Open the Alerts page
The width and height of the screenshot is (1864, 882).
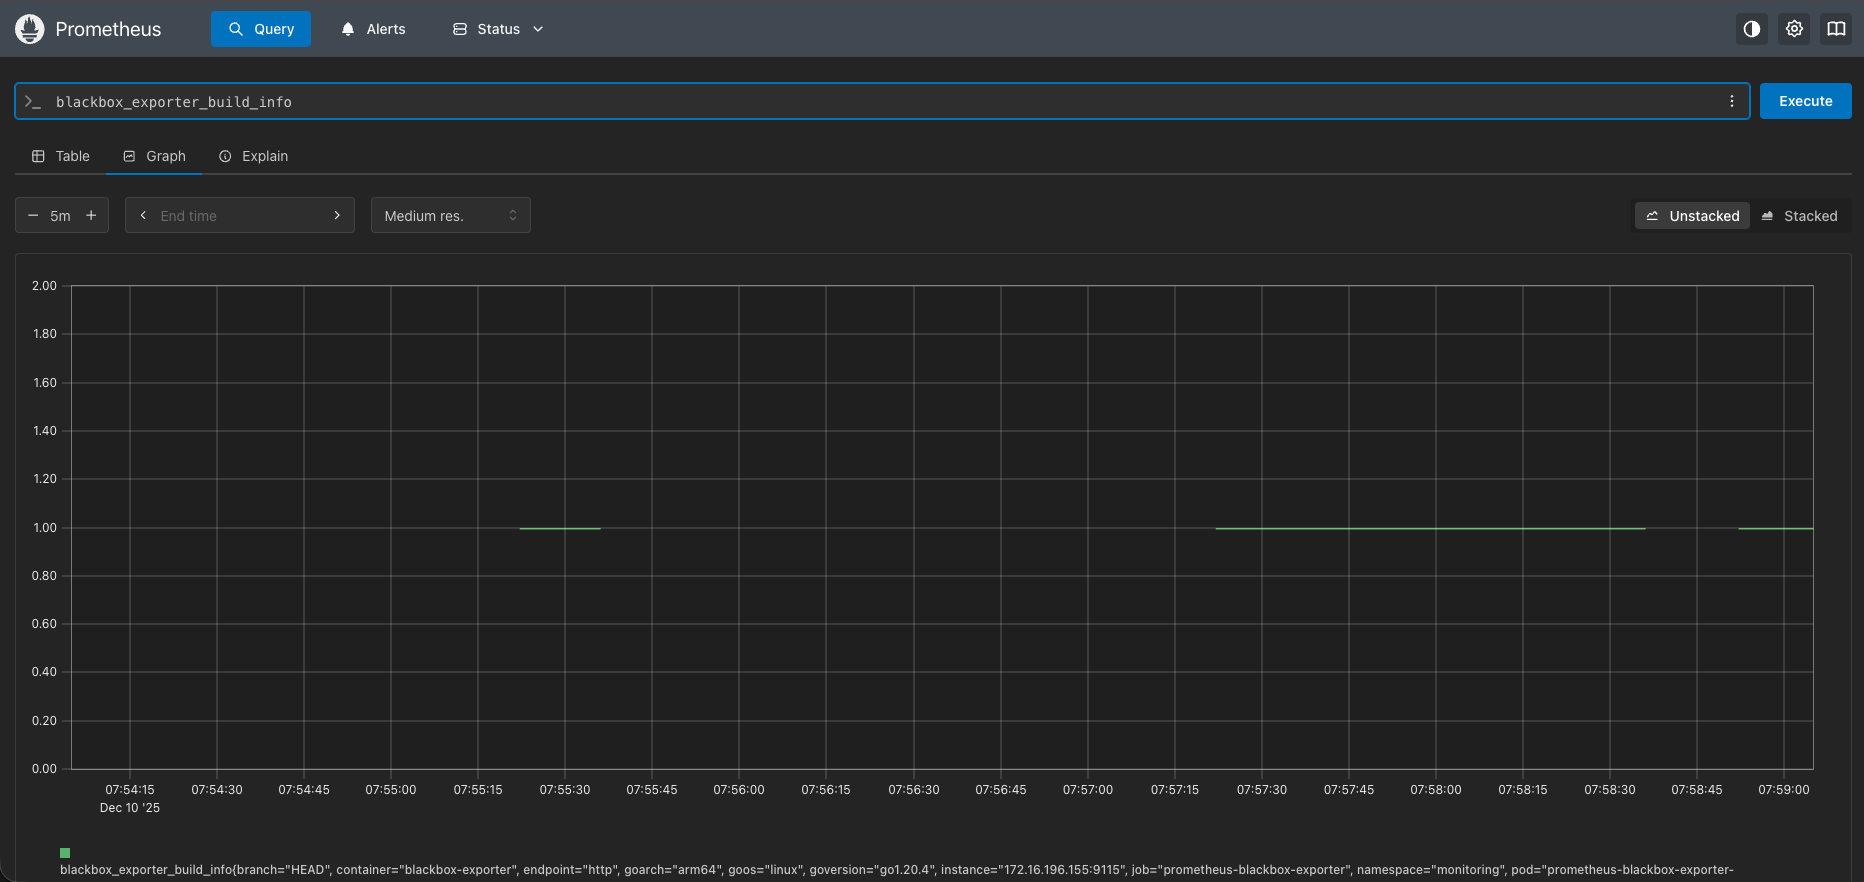pos(373,29)
